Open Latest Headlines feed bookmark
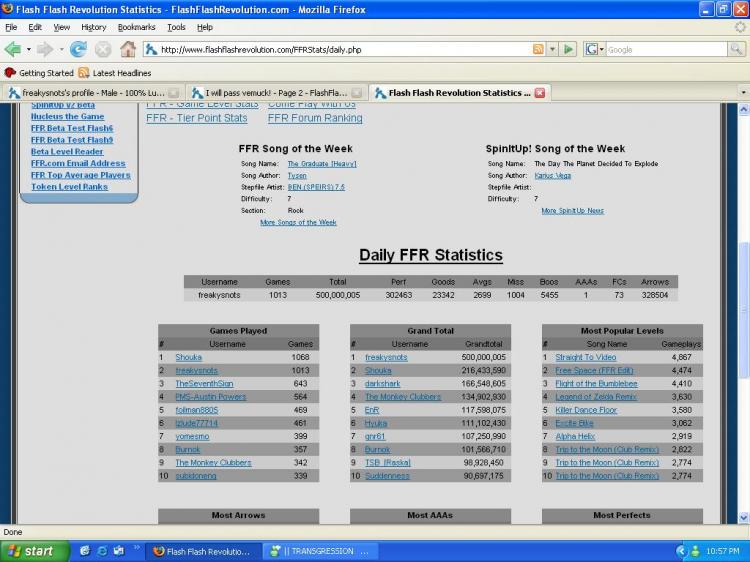Screen dimensions: 750x562 [x=115, y=73]
